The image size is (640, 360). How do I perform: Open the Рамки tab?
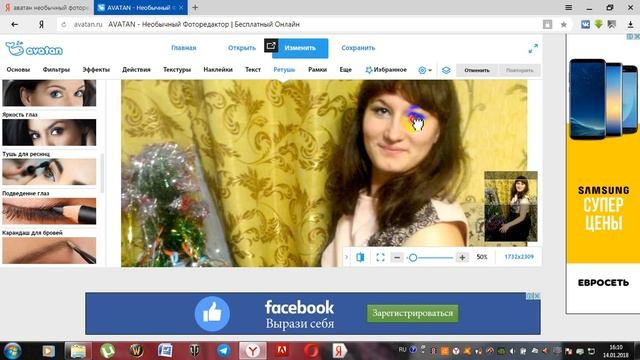pyautogui.click(x=318, y=70)
